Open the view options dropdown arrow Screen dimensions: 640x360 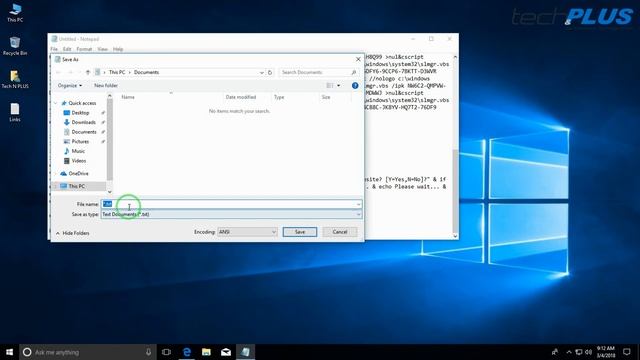[338, 85]
